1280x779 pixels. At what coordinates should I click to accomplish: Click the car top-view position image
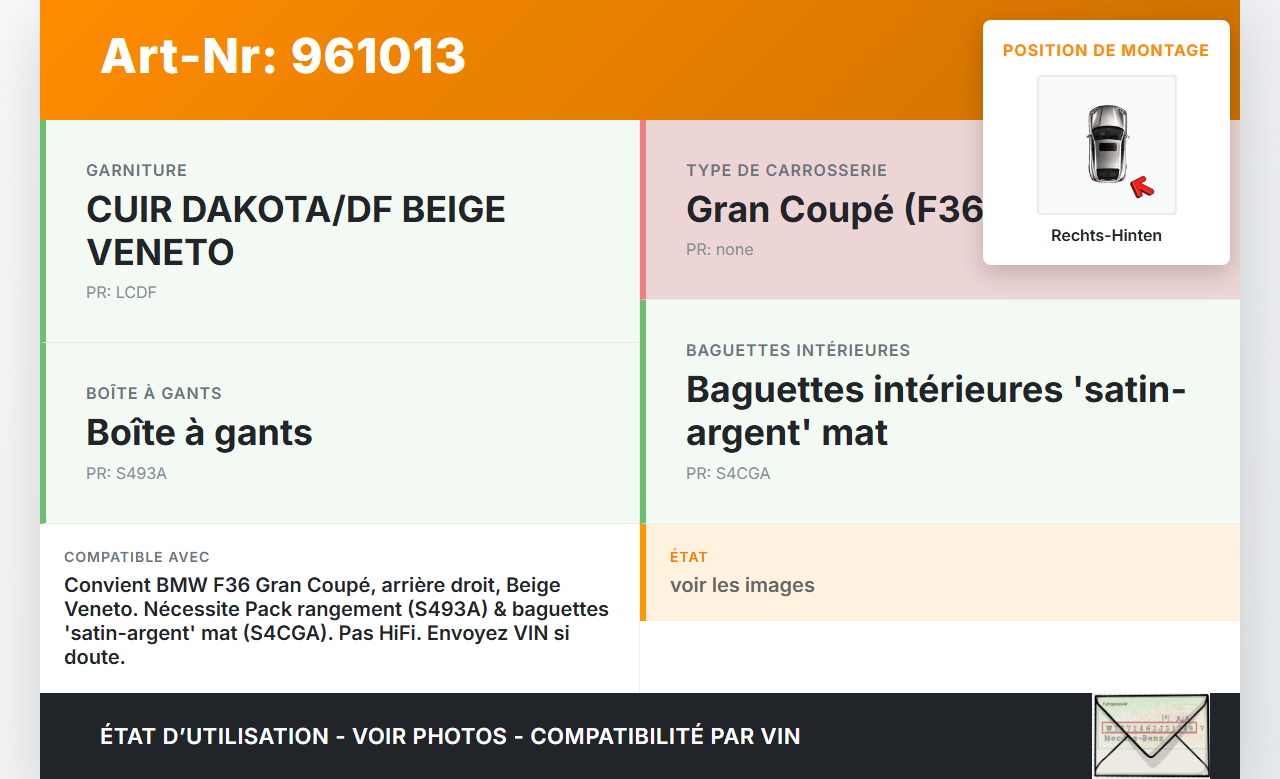(x=1106, y=144)
